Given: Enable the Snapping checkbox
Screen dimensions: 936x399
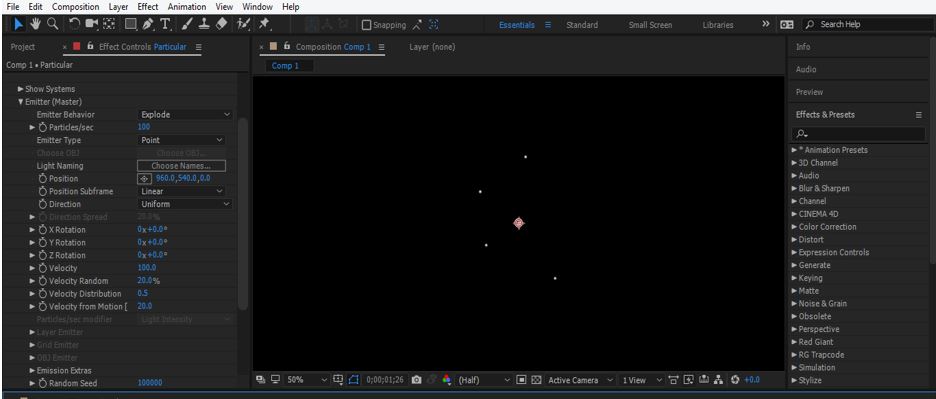Looking at the screenshot, I should (x=367, y=25).
